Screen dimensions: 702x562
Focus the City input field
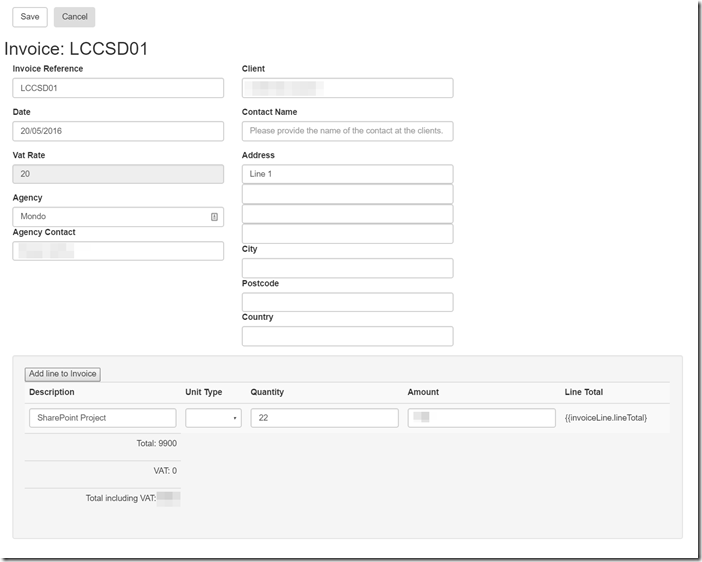[347, 268]
